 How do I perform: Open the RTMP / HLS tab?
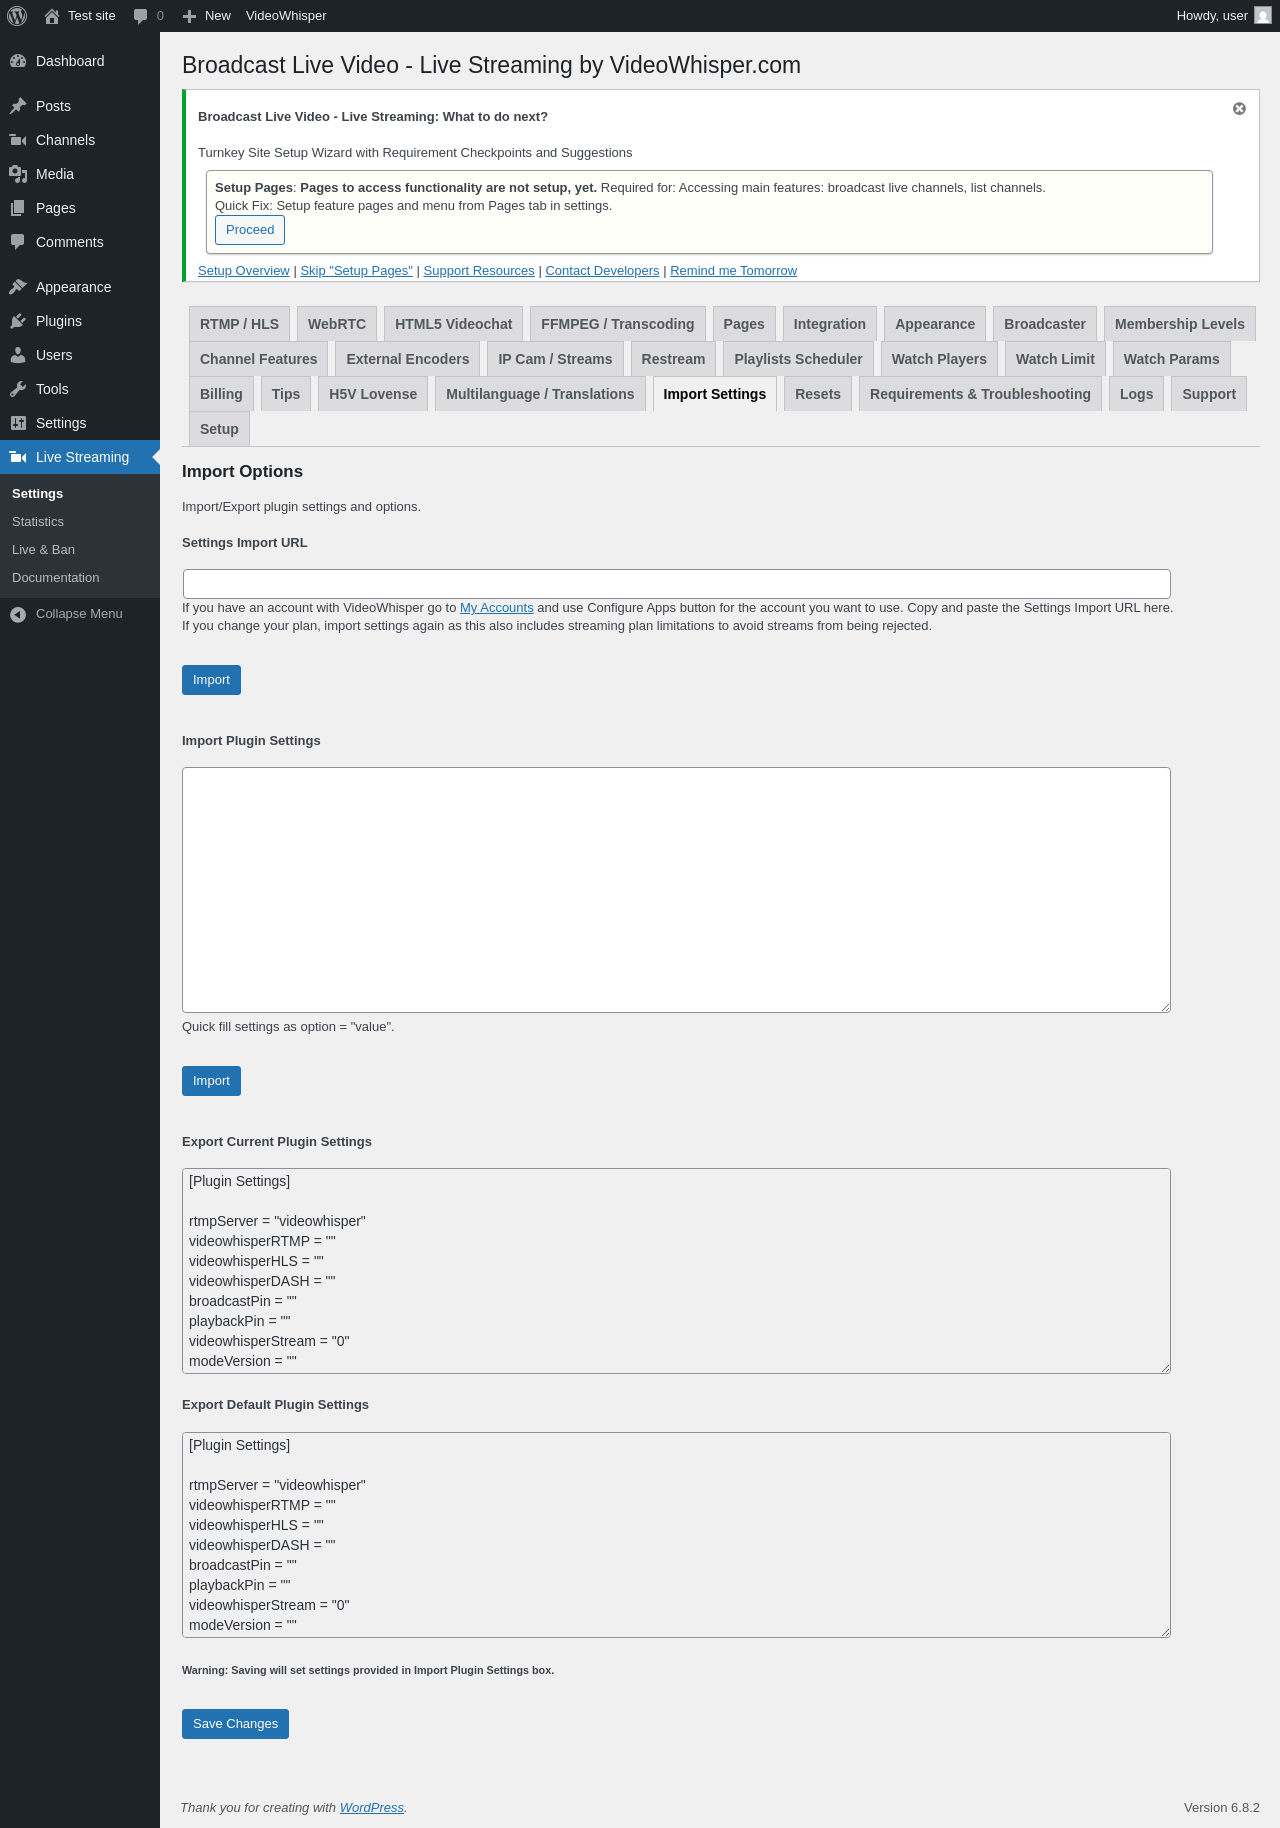click(x=239, y=324)
